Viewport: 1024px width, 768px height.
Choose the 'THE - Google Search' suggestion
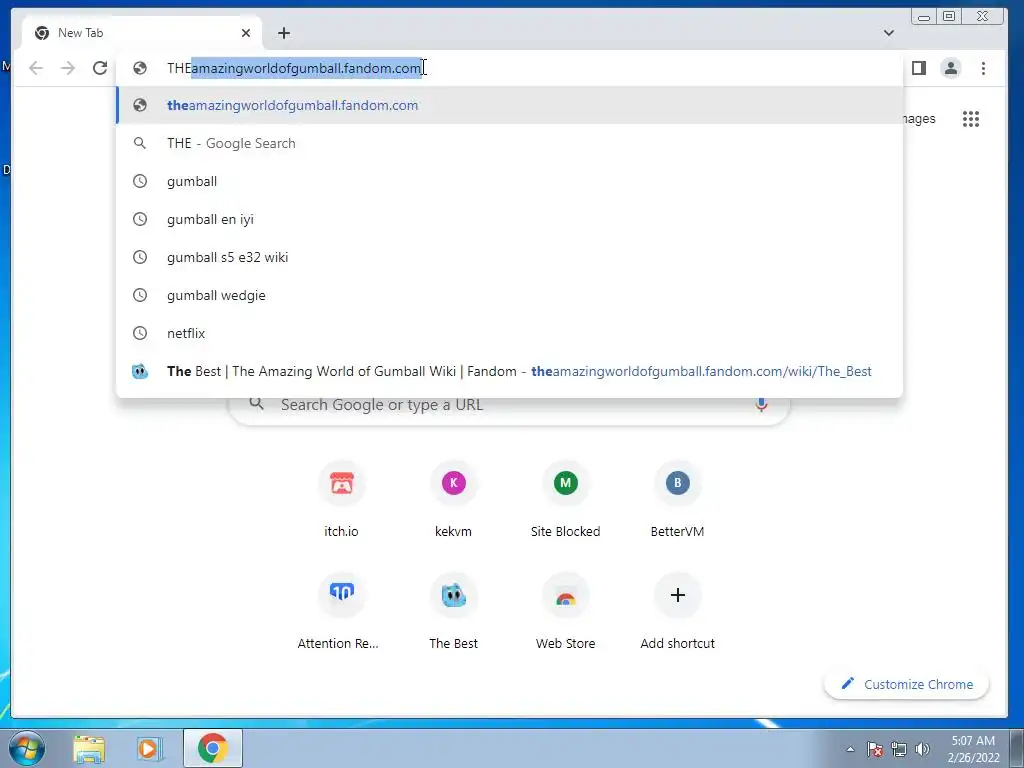(x=509, y=143)
